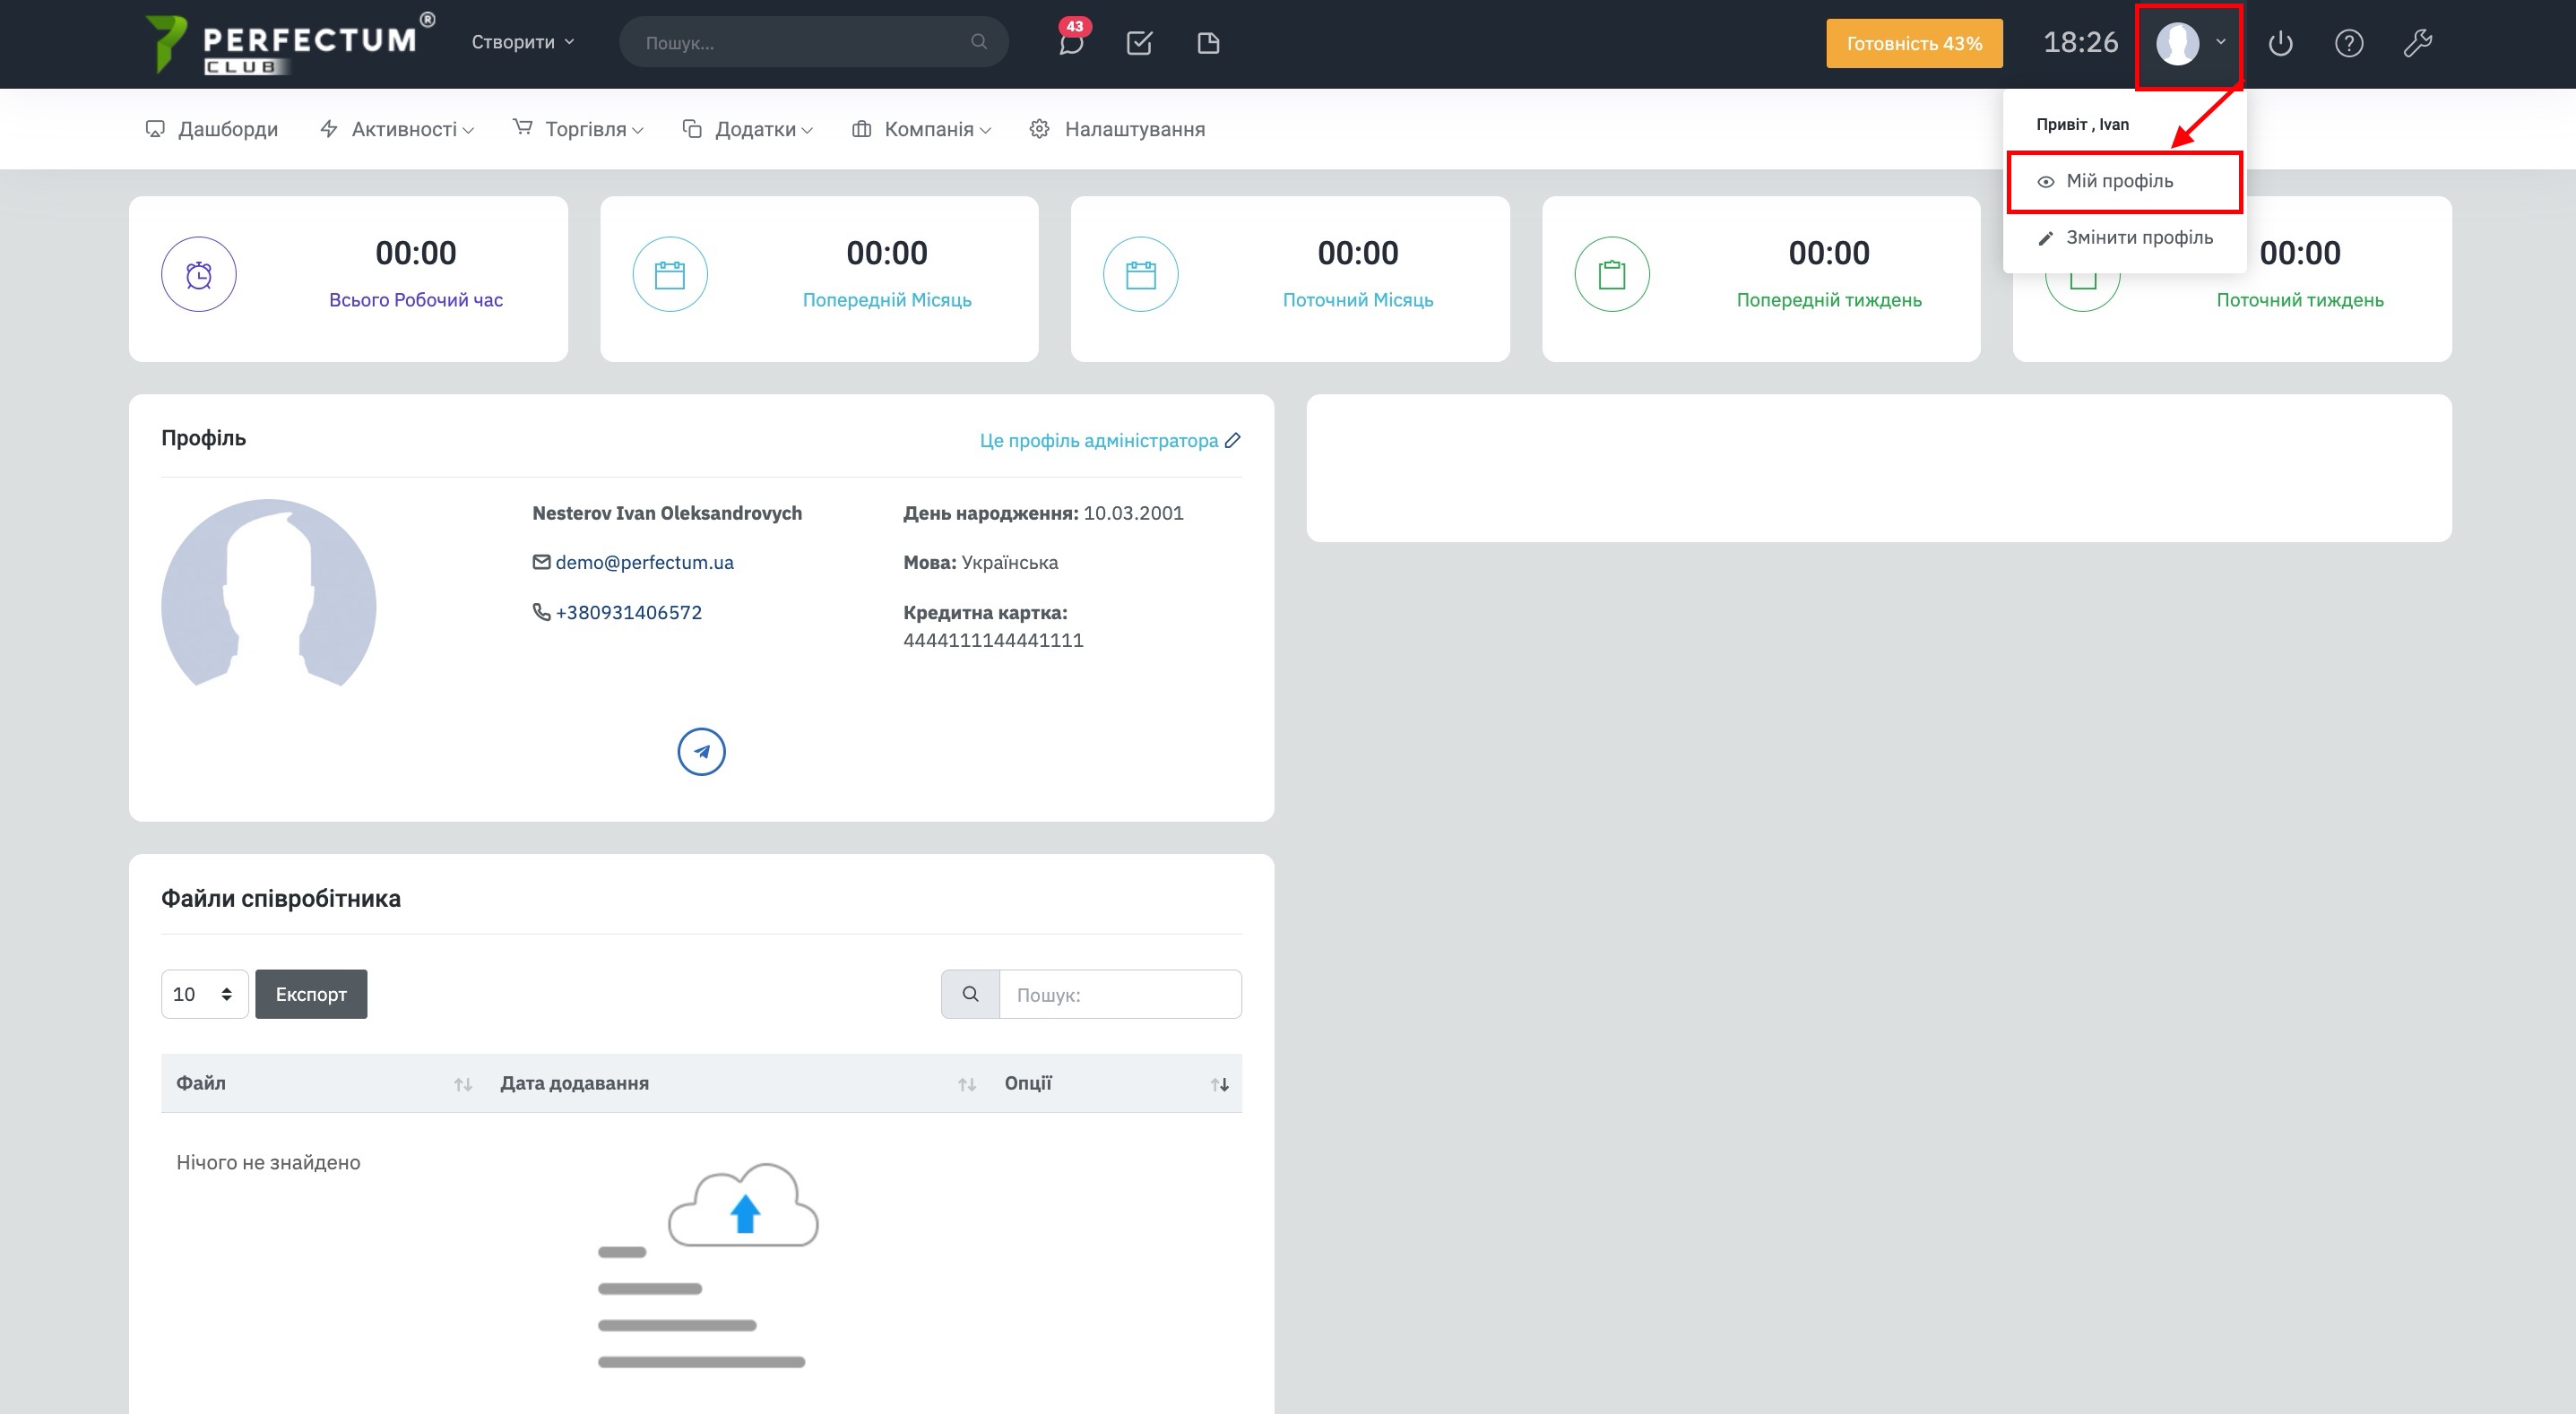Viewport: 2576px width, 1414px height.
Task: Click the Telegram icon in profile card
Action: 701,751
